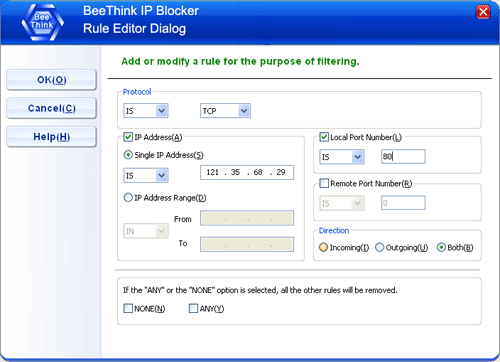Click the To IP range field
The image size is (500, 362).
pyautogui.click(x=247, y=244)
